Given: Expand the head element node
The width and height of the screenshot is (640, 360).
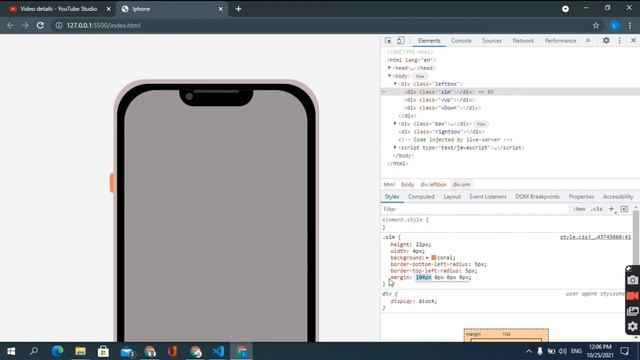Looking at the screenshot, I should [389, 68].
